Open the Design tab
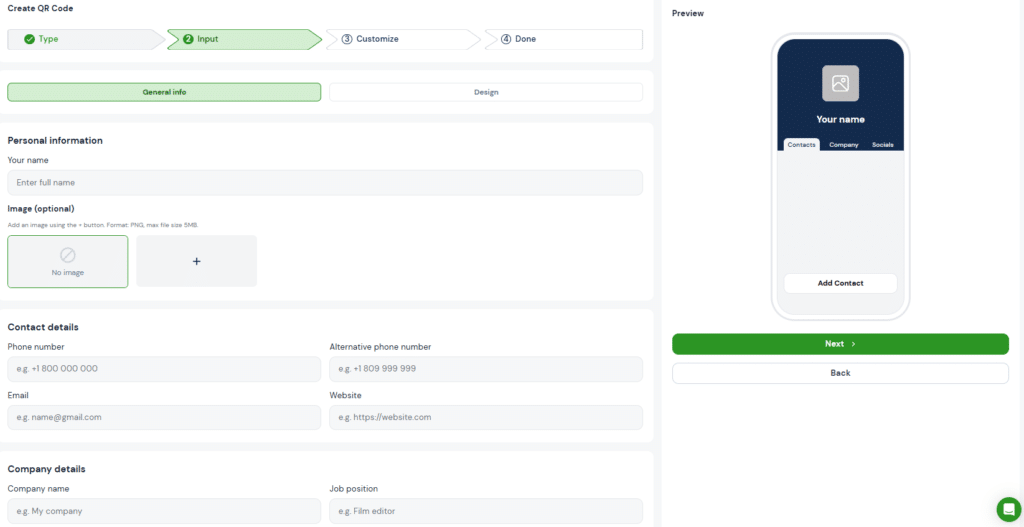Image resolution: width=1024 pixels, height=527 pixels. (486, 92)
